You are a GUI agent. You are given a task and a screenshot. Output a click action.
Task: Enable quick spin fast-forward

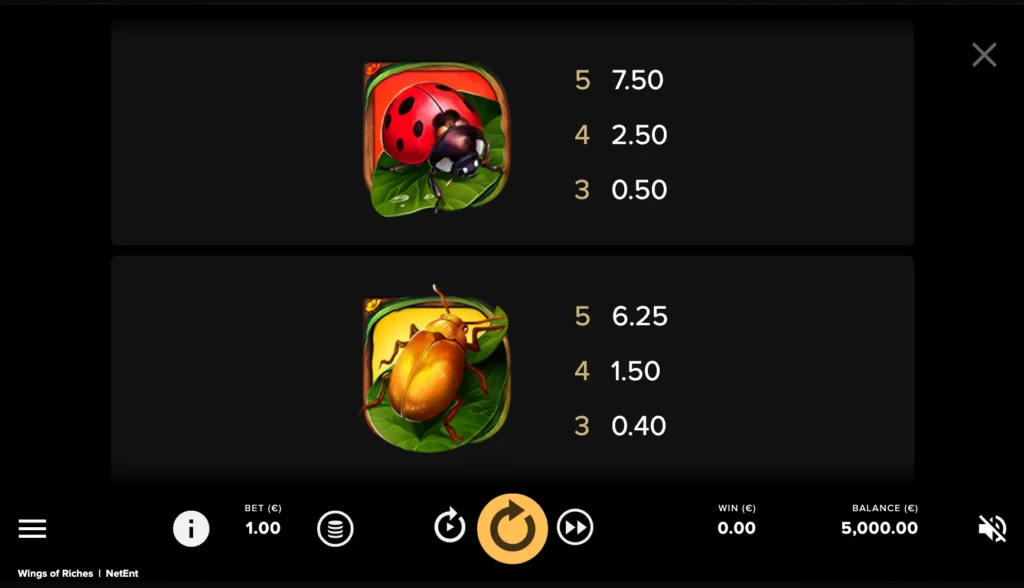tap(575, 527)
